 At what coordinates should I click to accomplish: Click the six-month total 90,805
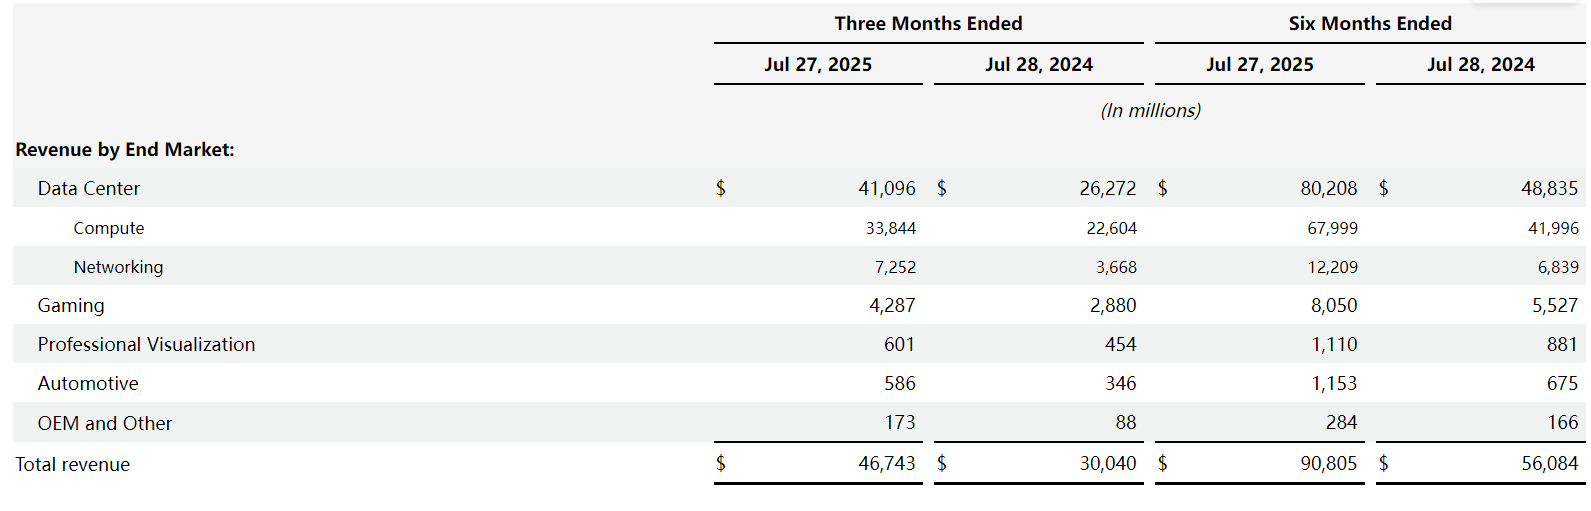tap(1329, 463)
